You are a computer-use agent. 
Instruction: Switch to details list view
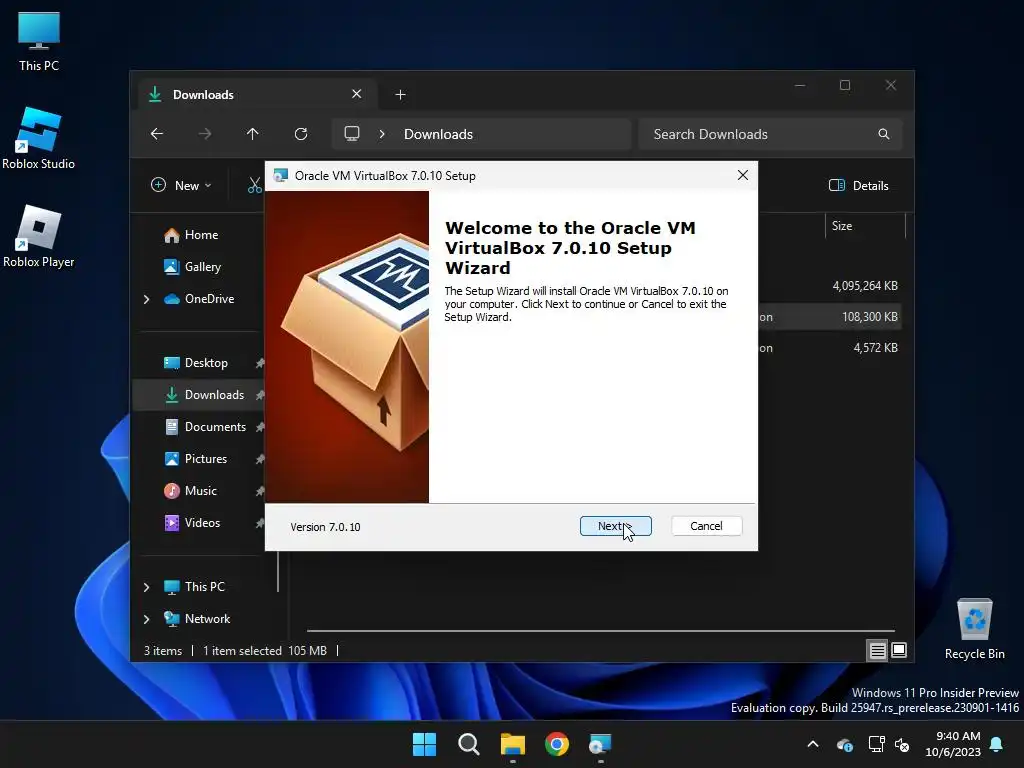tap(877, 650)
